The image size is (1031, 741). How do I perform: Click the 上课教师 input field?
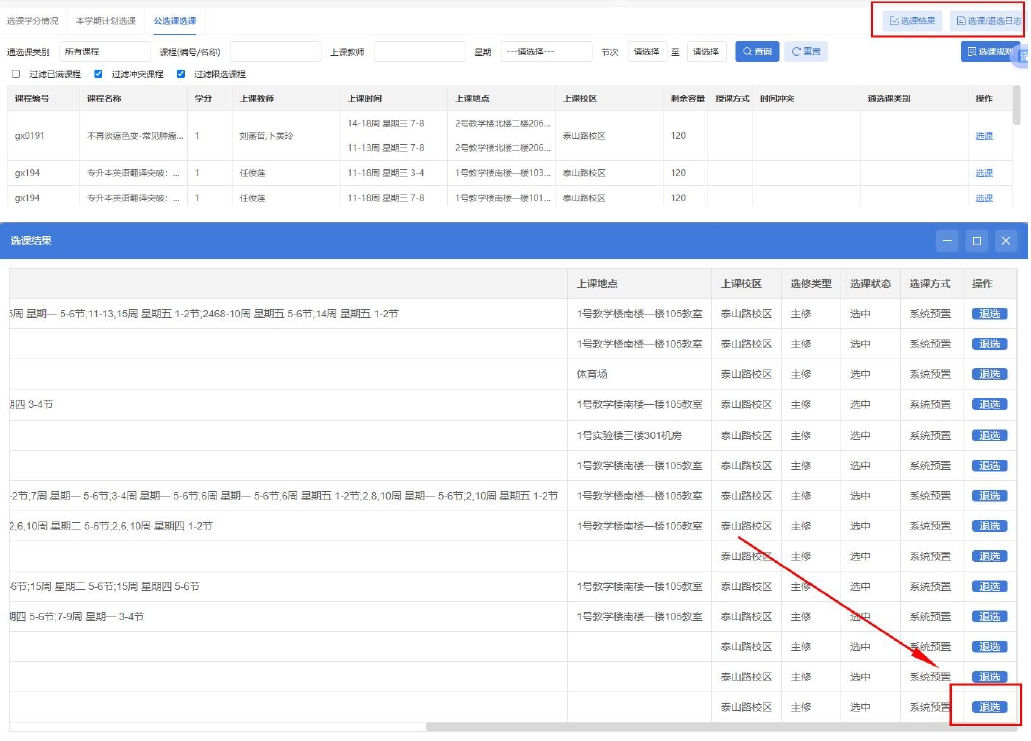point(419,52)
